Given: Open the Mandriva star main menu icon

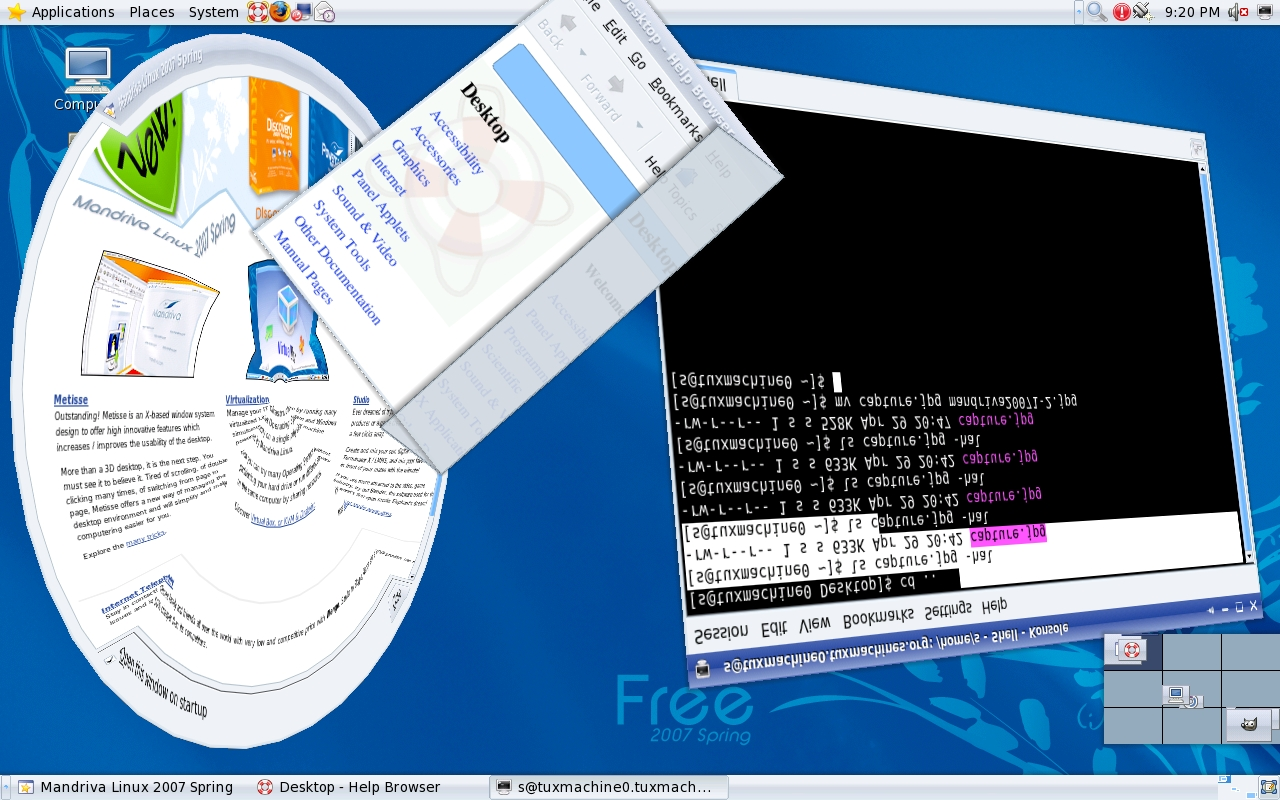Looking at the screenshot, I should tap(16, 12).
